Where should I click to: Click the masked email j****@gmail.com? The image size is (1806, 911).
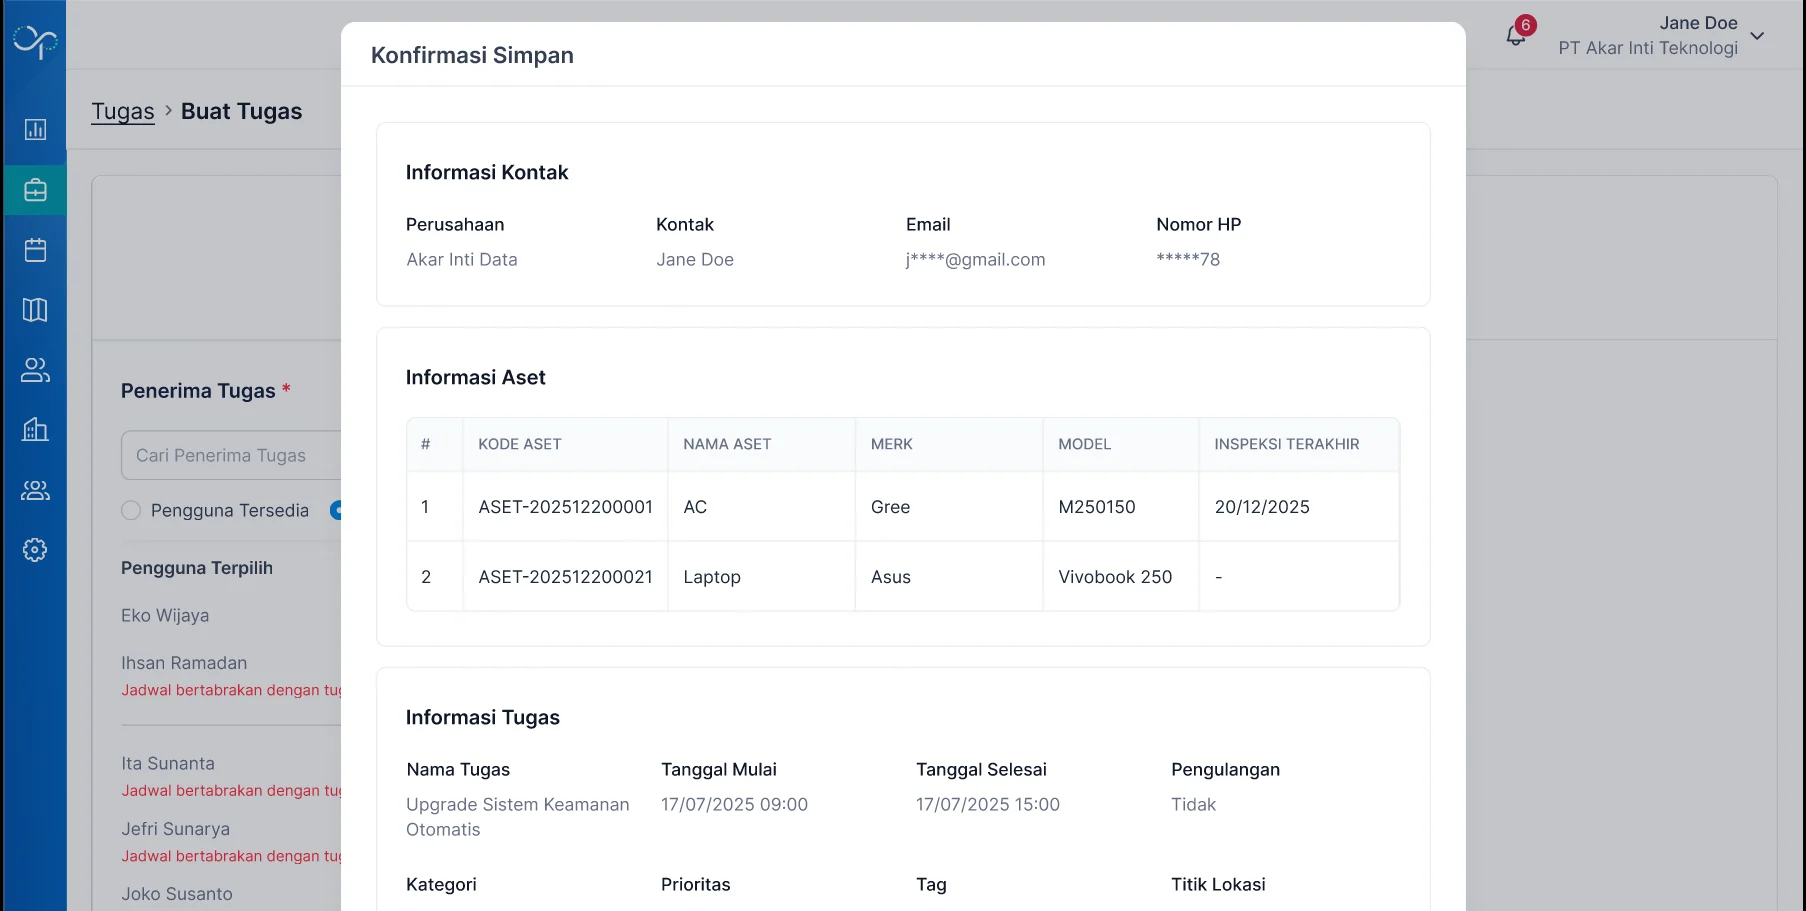(x=976, y=259)
